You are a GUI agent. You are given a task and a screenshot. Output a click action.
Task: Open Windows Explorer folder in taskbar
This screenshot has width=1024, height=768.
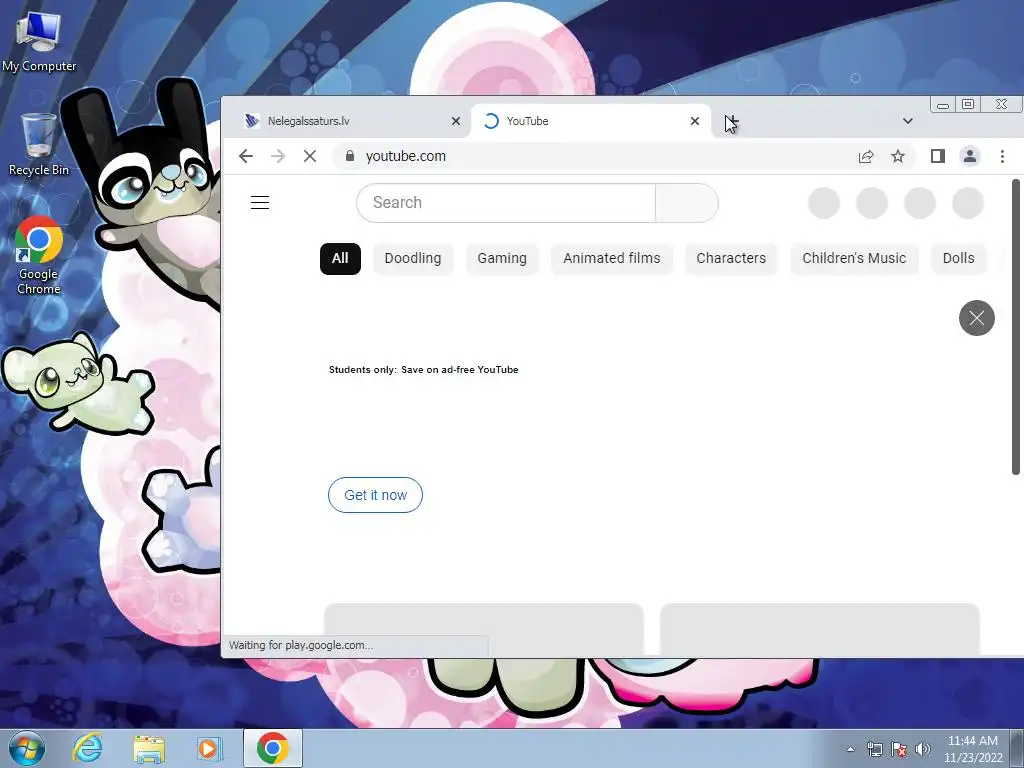tap(149, 748)
